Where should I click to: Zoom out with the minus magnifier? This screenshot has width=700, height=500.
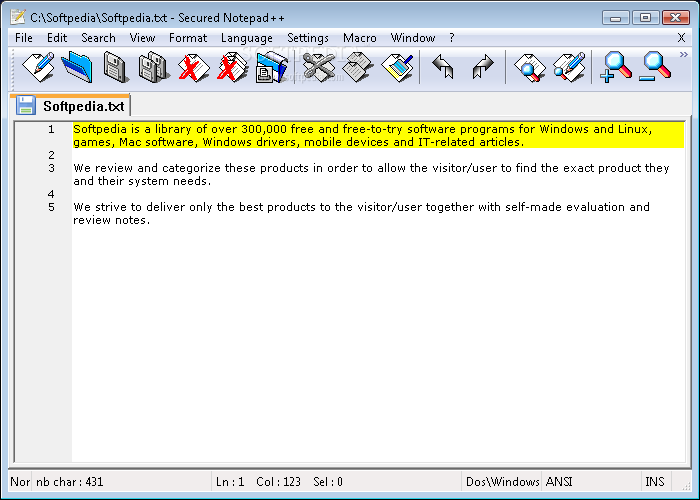[655, 67]
